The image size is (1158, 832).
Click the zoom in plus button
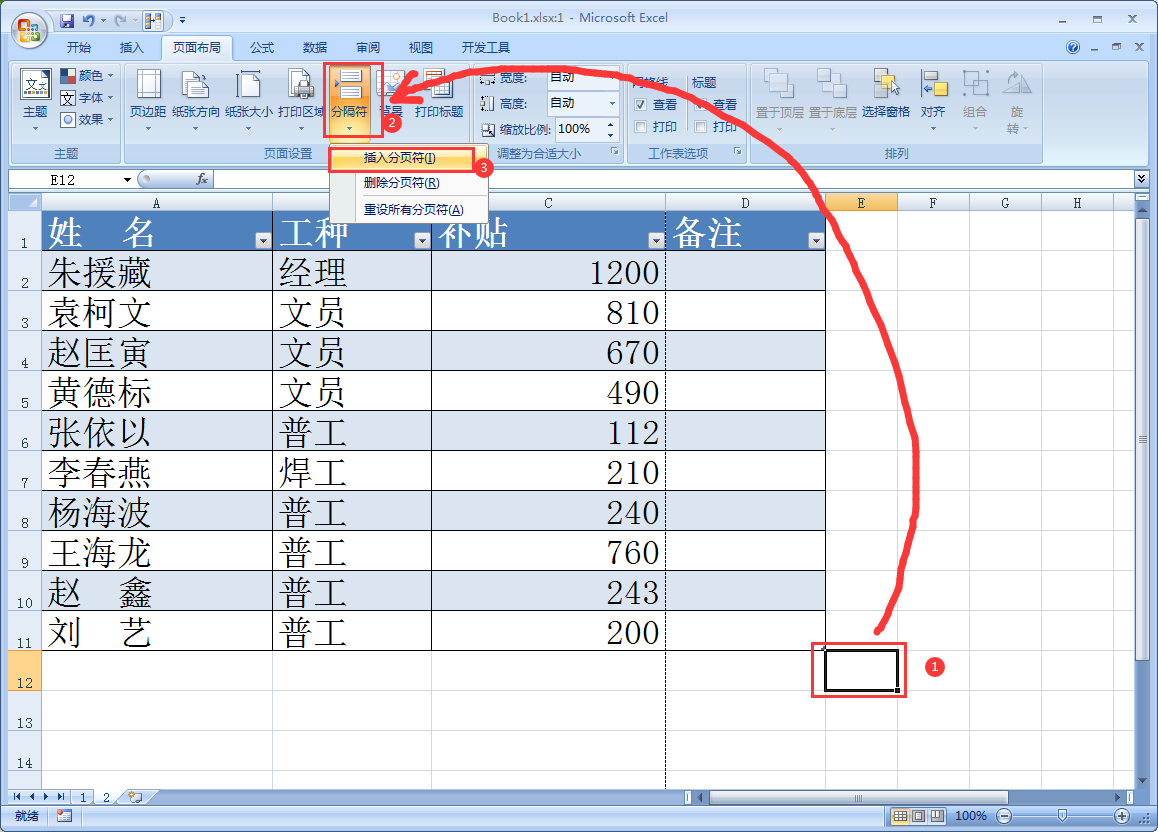1121,816
